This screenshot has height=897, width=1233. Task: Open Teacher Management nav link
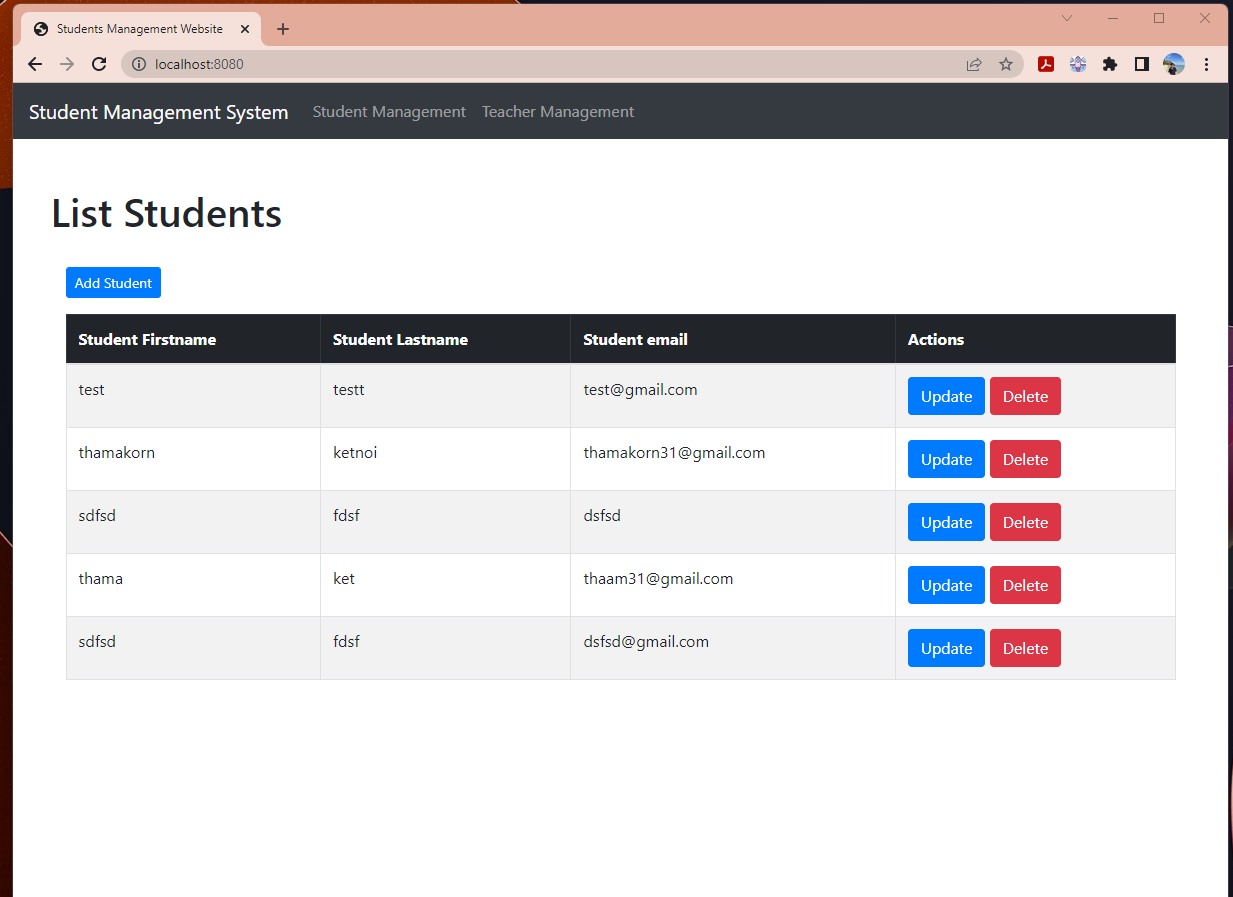pos(558,112)
